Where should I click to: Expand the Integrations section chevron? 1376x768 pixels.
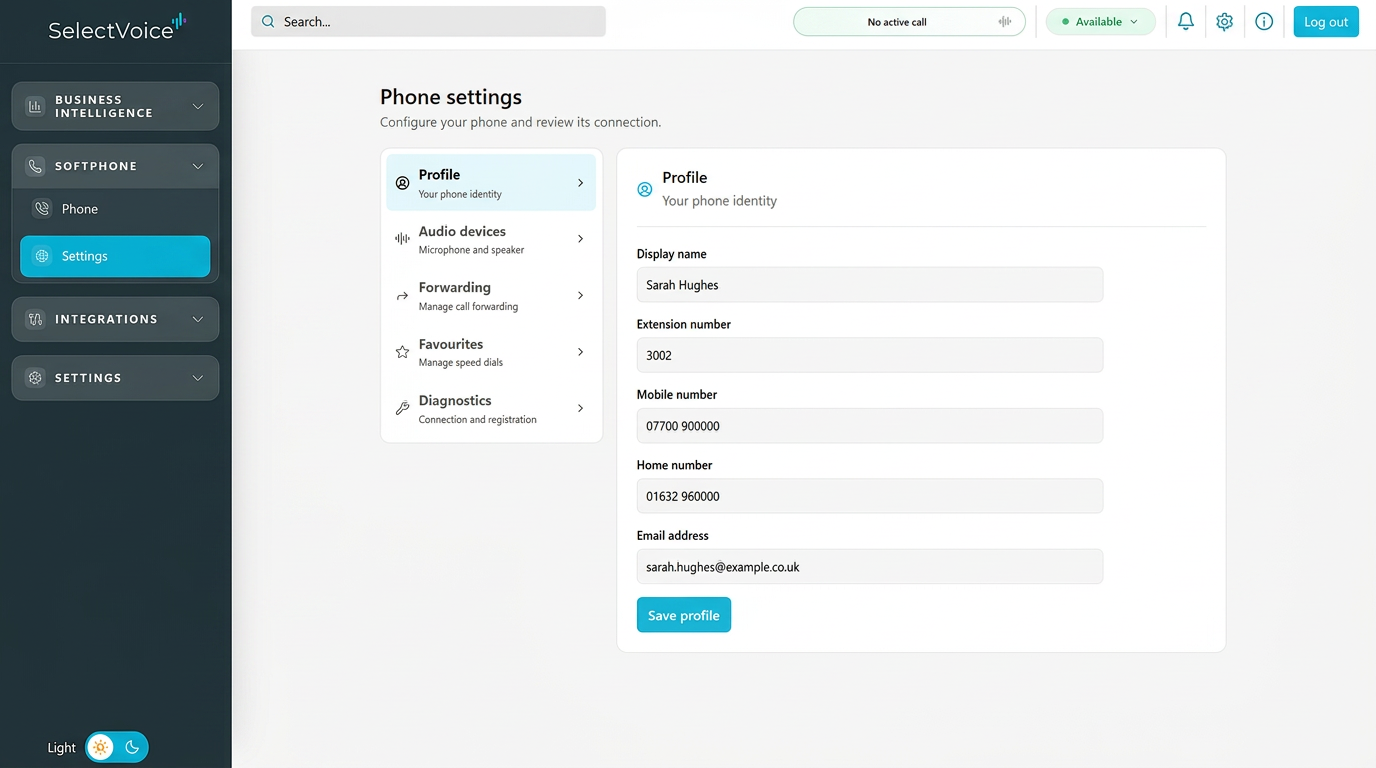198,319
